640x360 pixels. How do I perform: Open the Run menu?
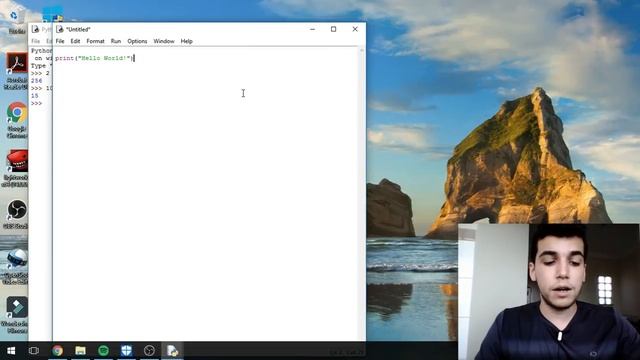tap(116, 41)
